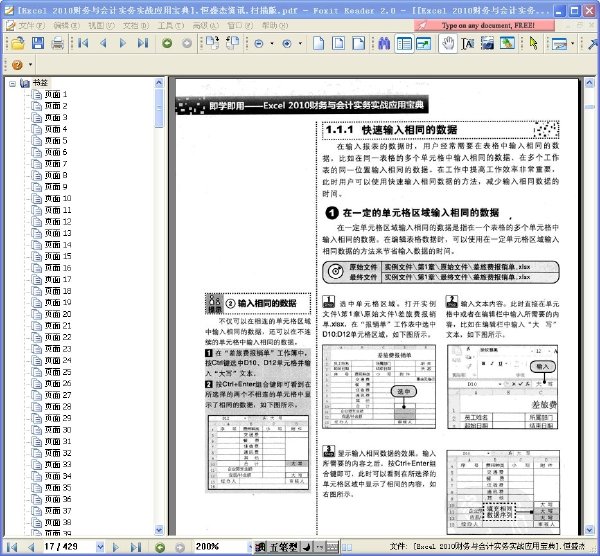Screen dimensions: 600x556
Task: Click status bar previous page button
Action: (31, 547)
